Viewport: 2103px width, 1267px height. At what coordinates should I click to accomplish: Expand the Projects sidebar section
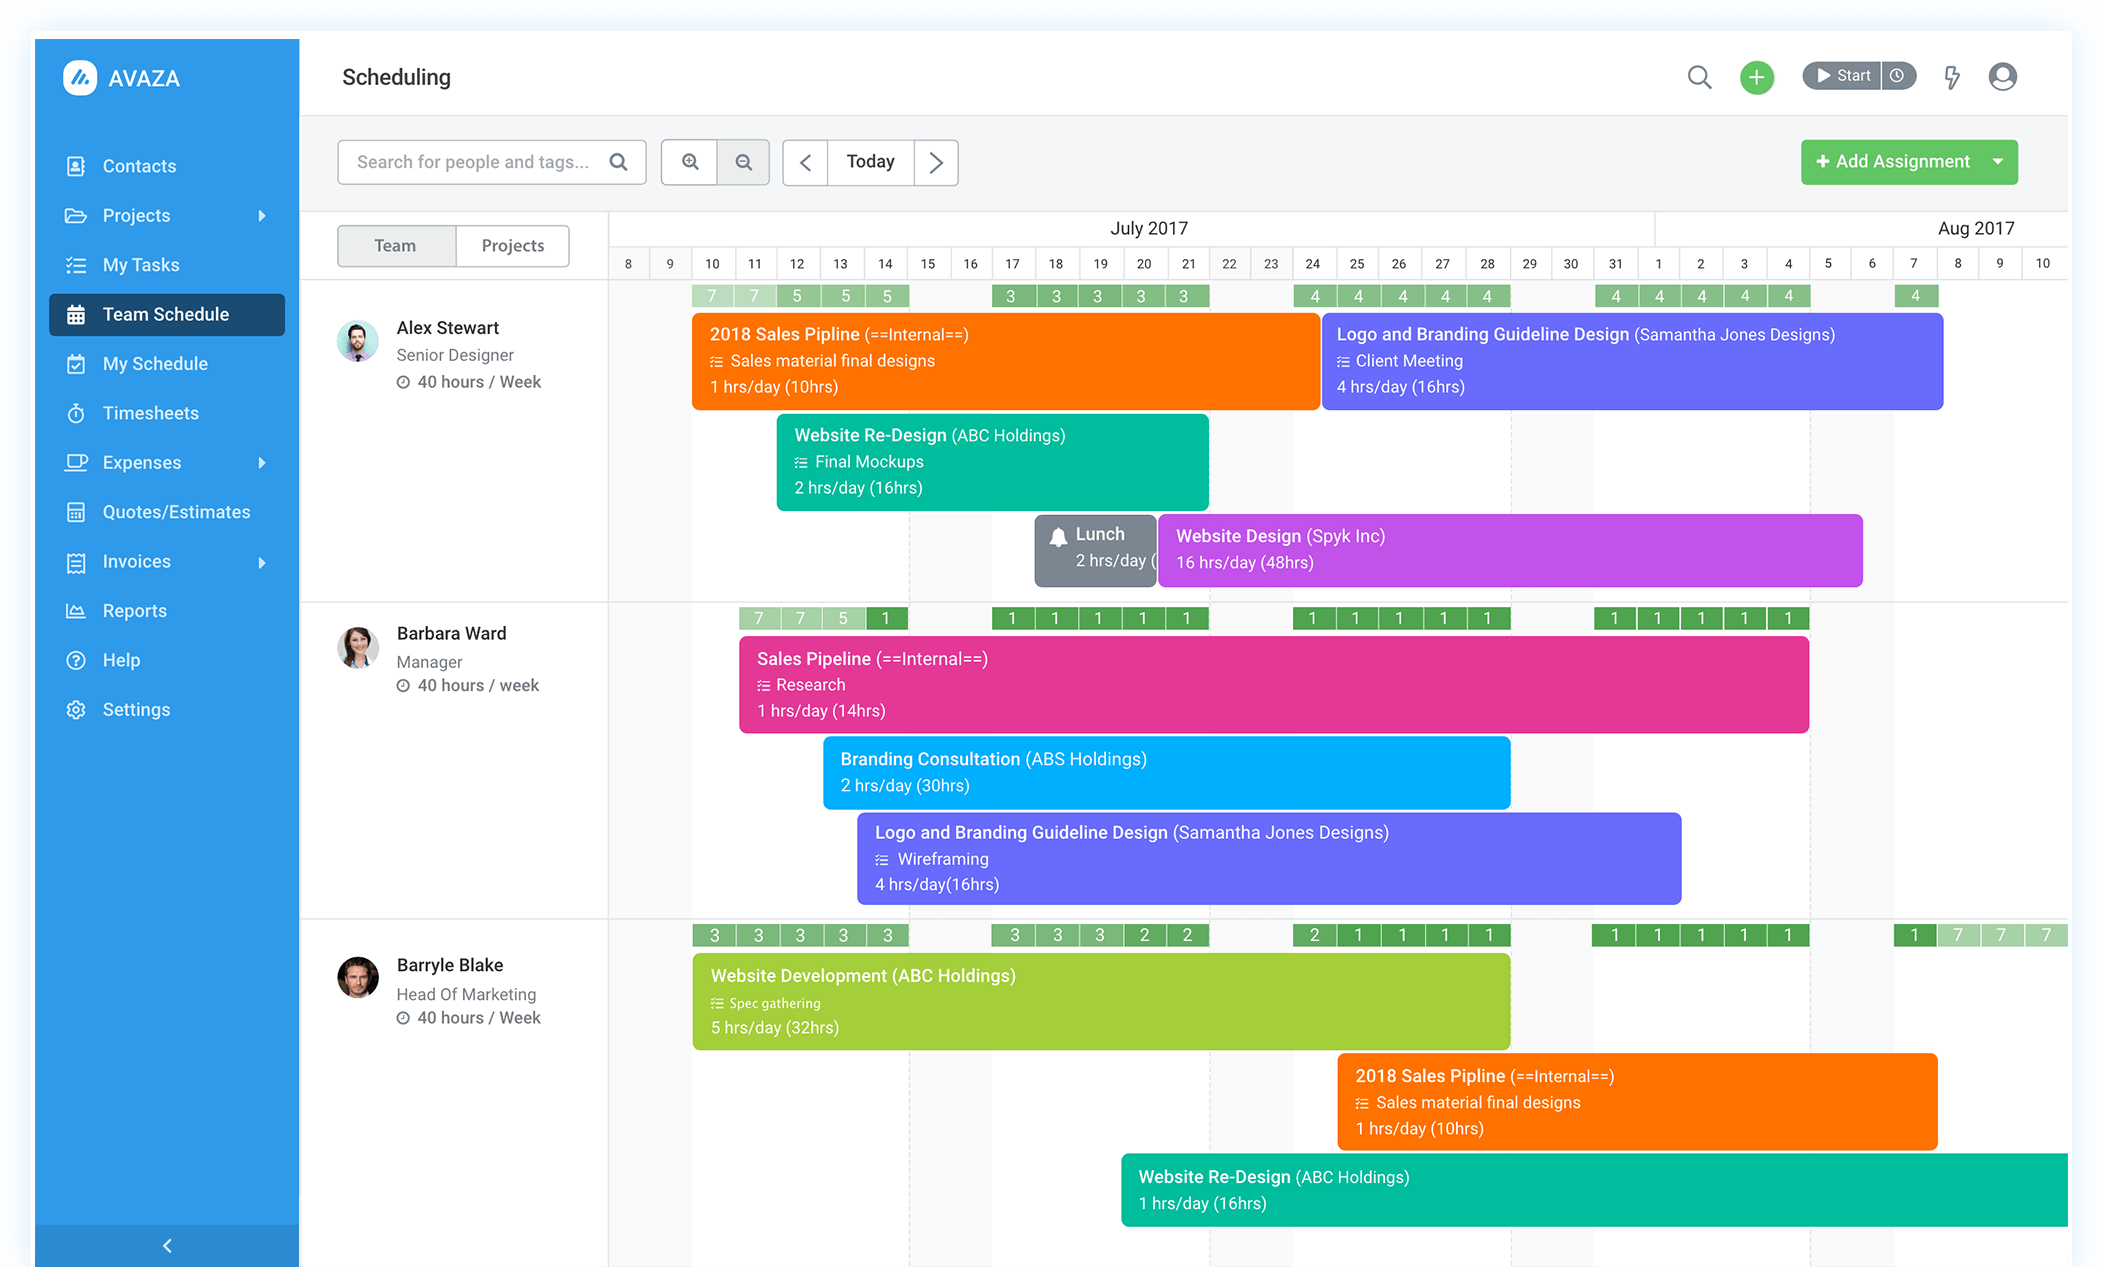pos(263,215)
